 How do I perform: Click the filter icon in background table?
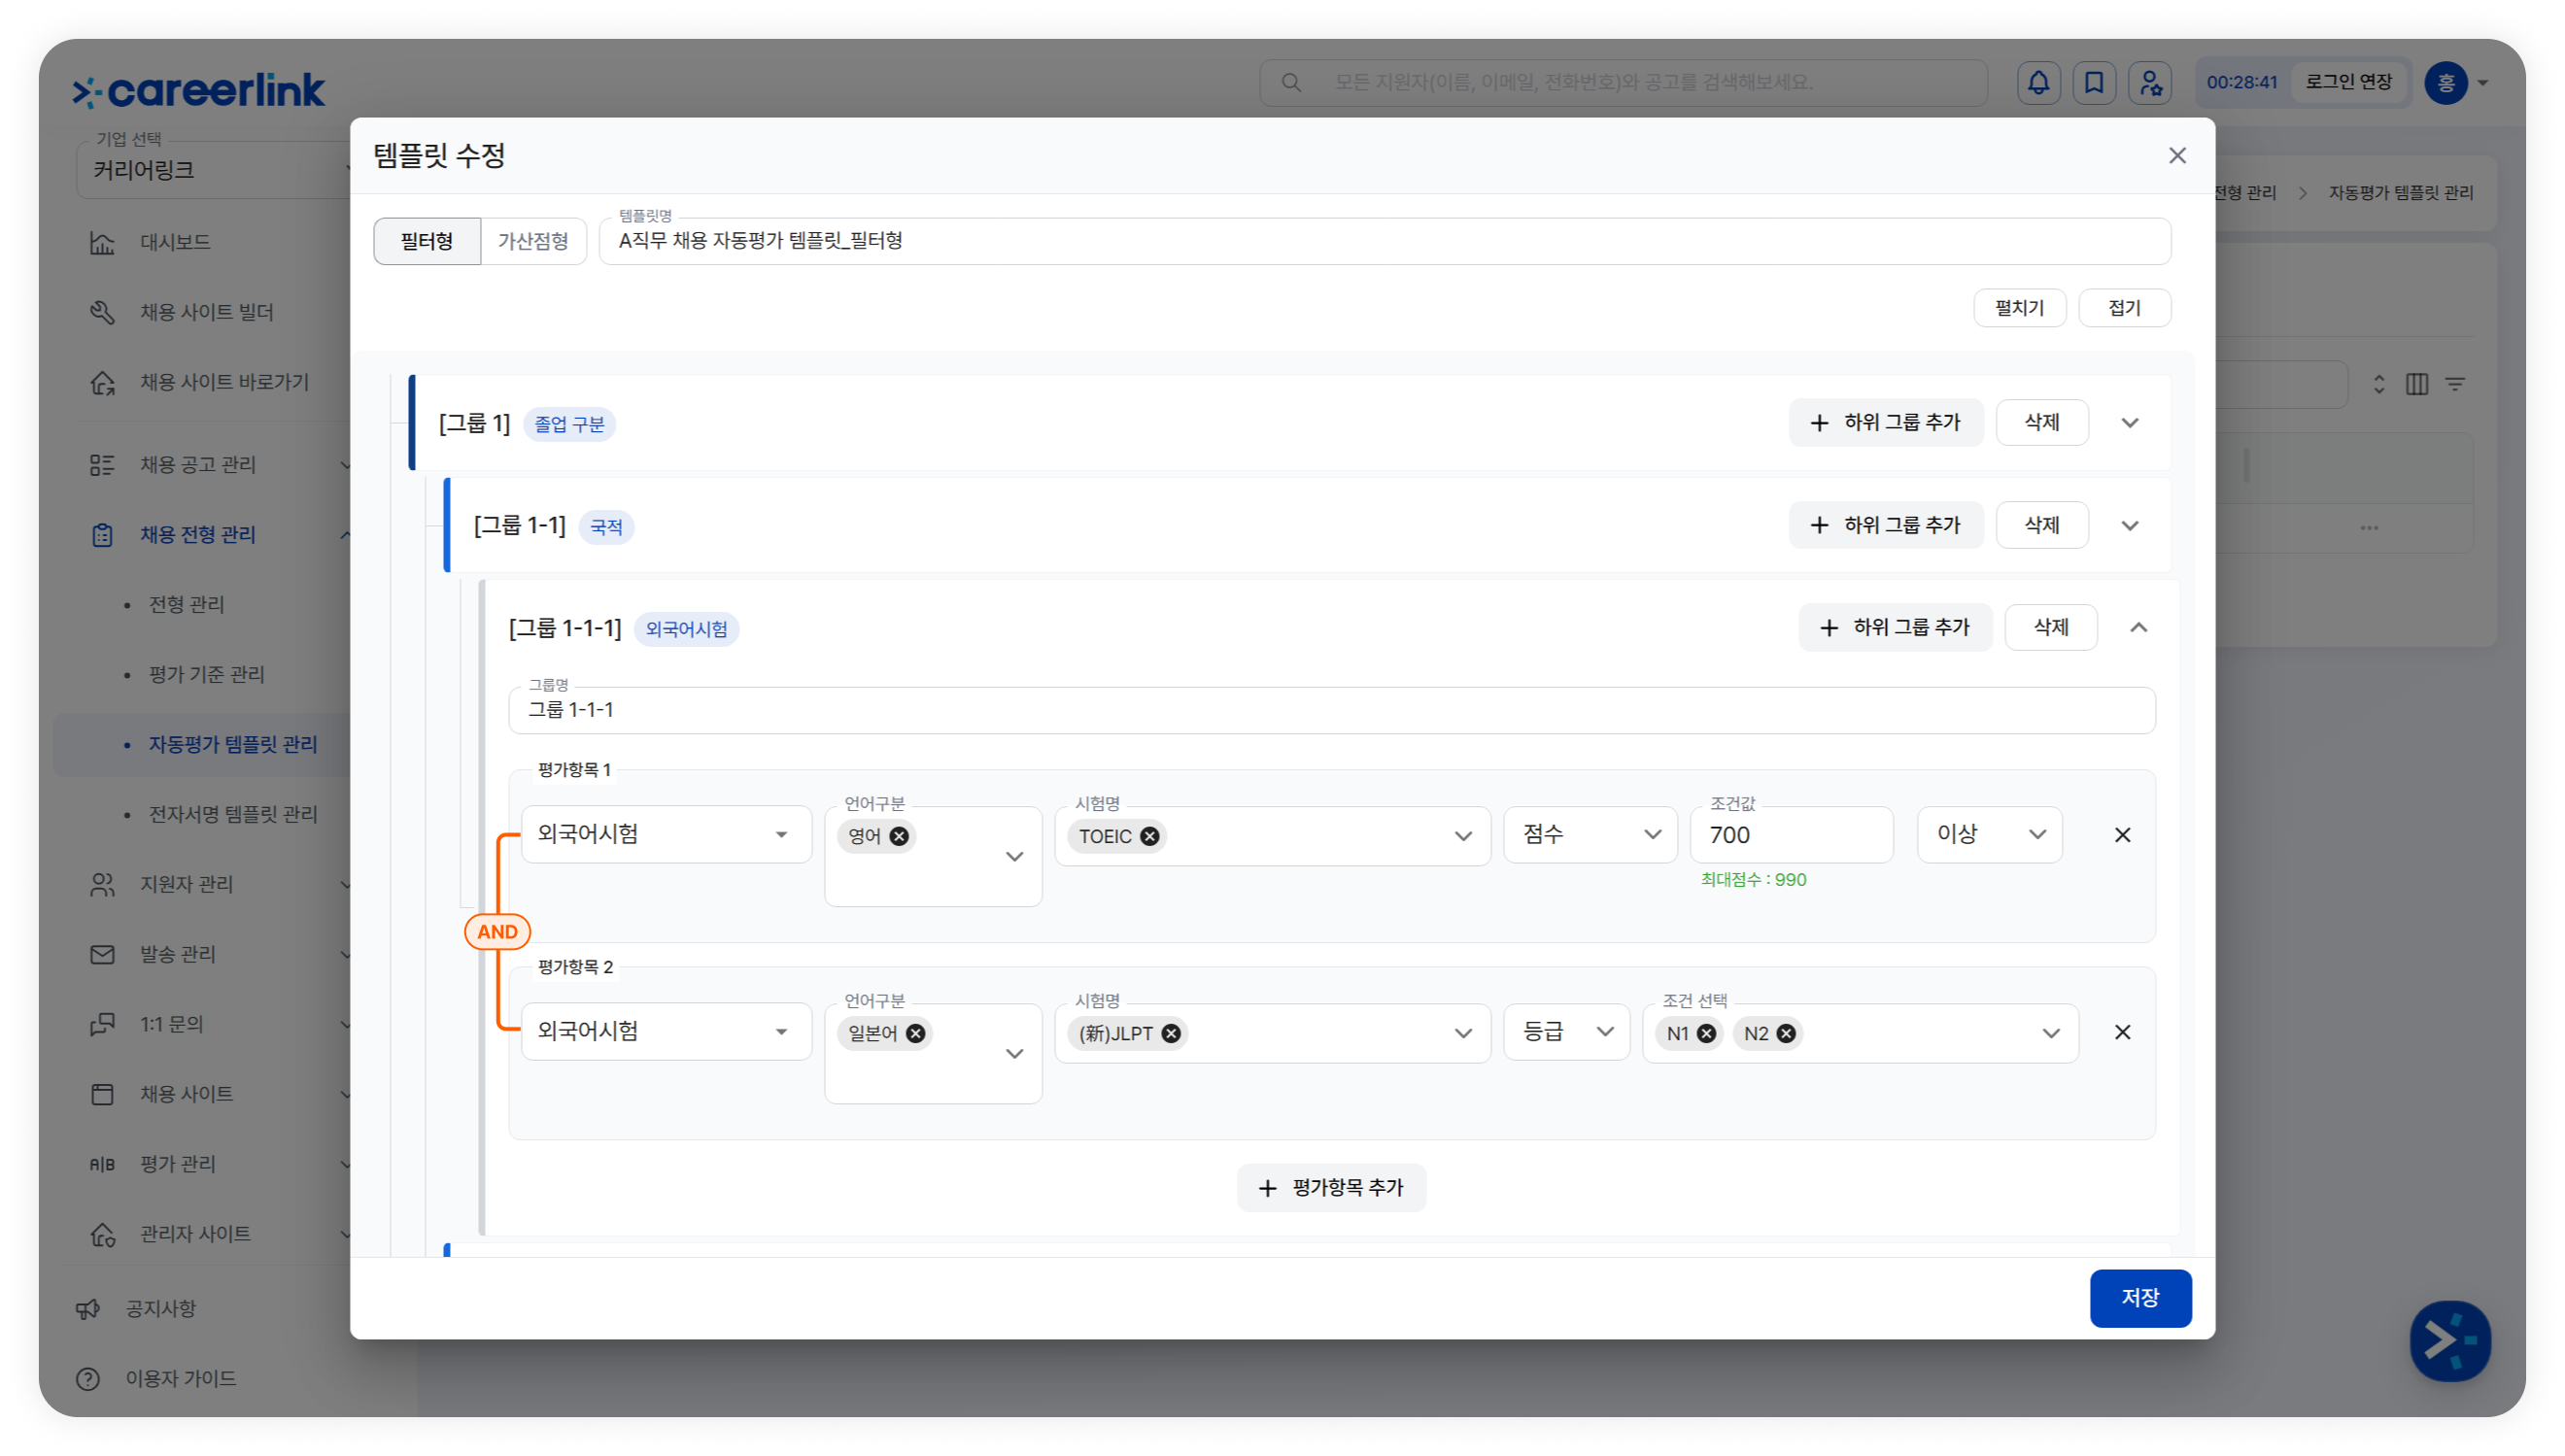click(2454, 384)
